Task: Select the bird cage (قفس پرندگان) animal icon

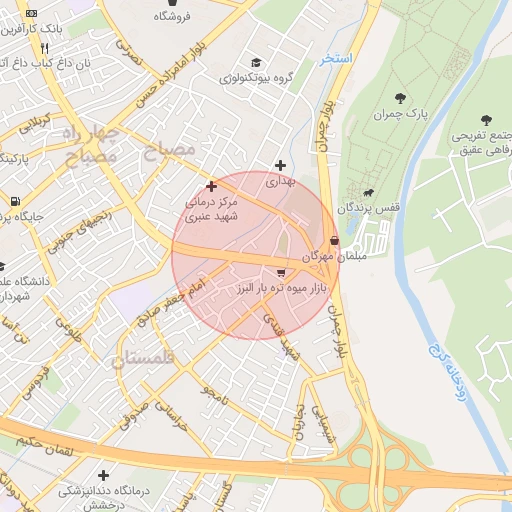Action: click(x=368, y=193)
